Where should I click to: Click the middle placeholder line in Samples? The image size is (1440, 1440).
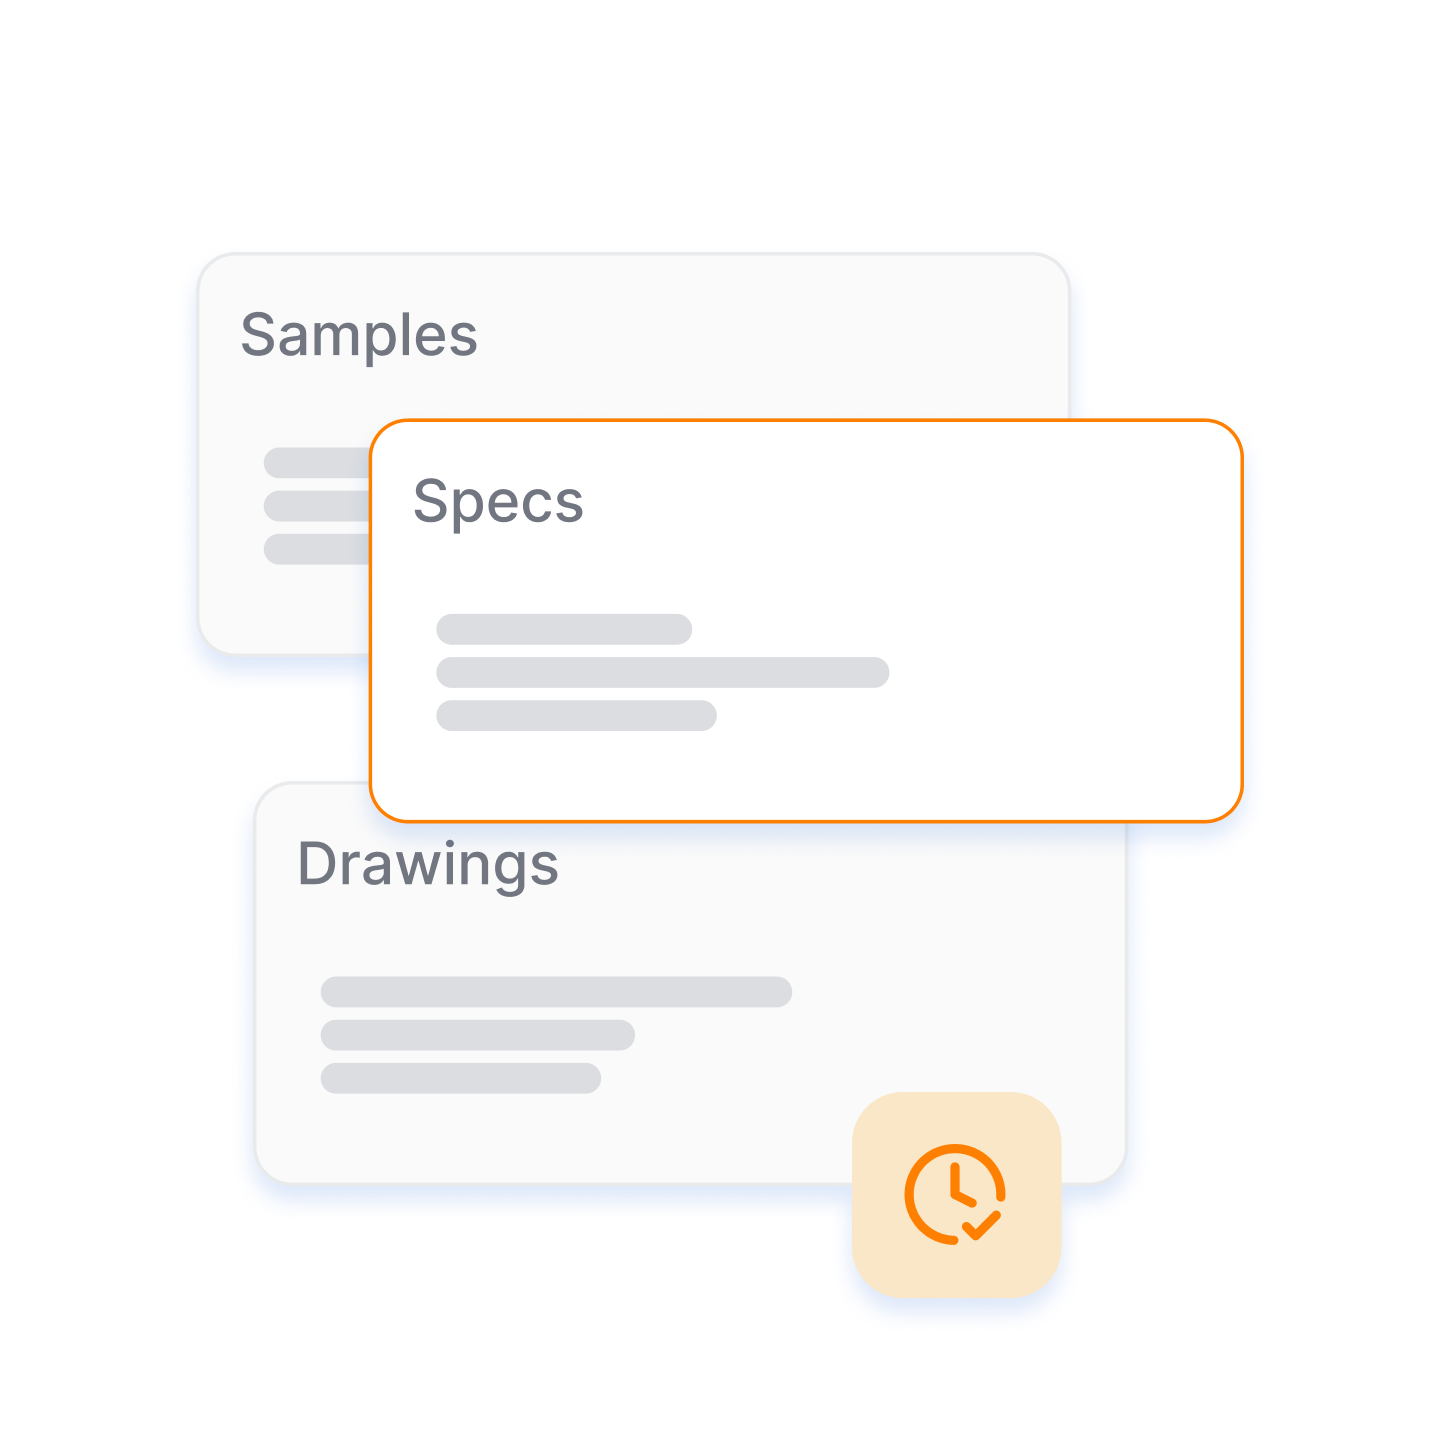317,506
